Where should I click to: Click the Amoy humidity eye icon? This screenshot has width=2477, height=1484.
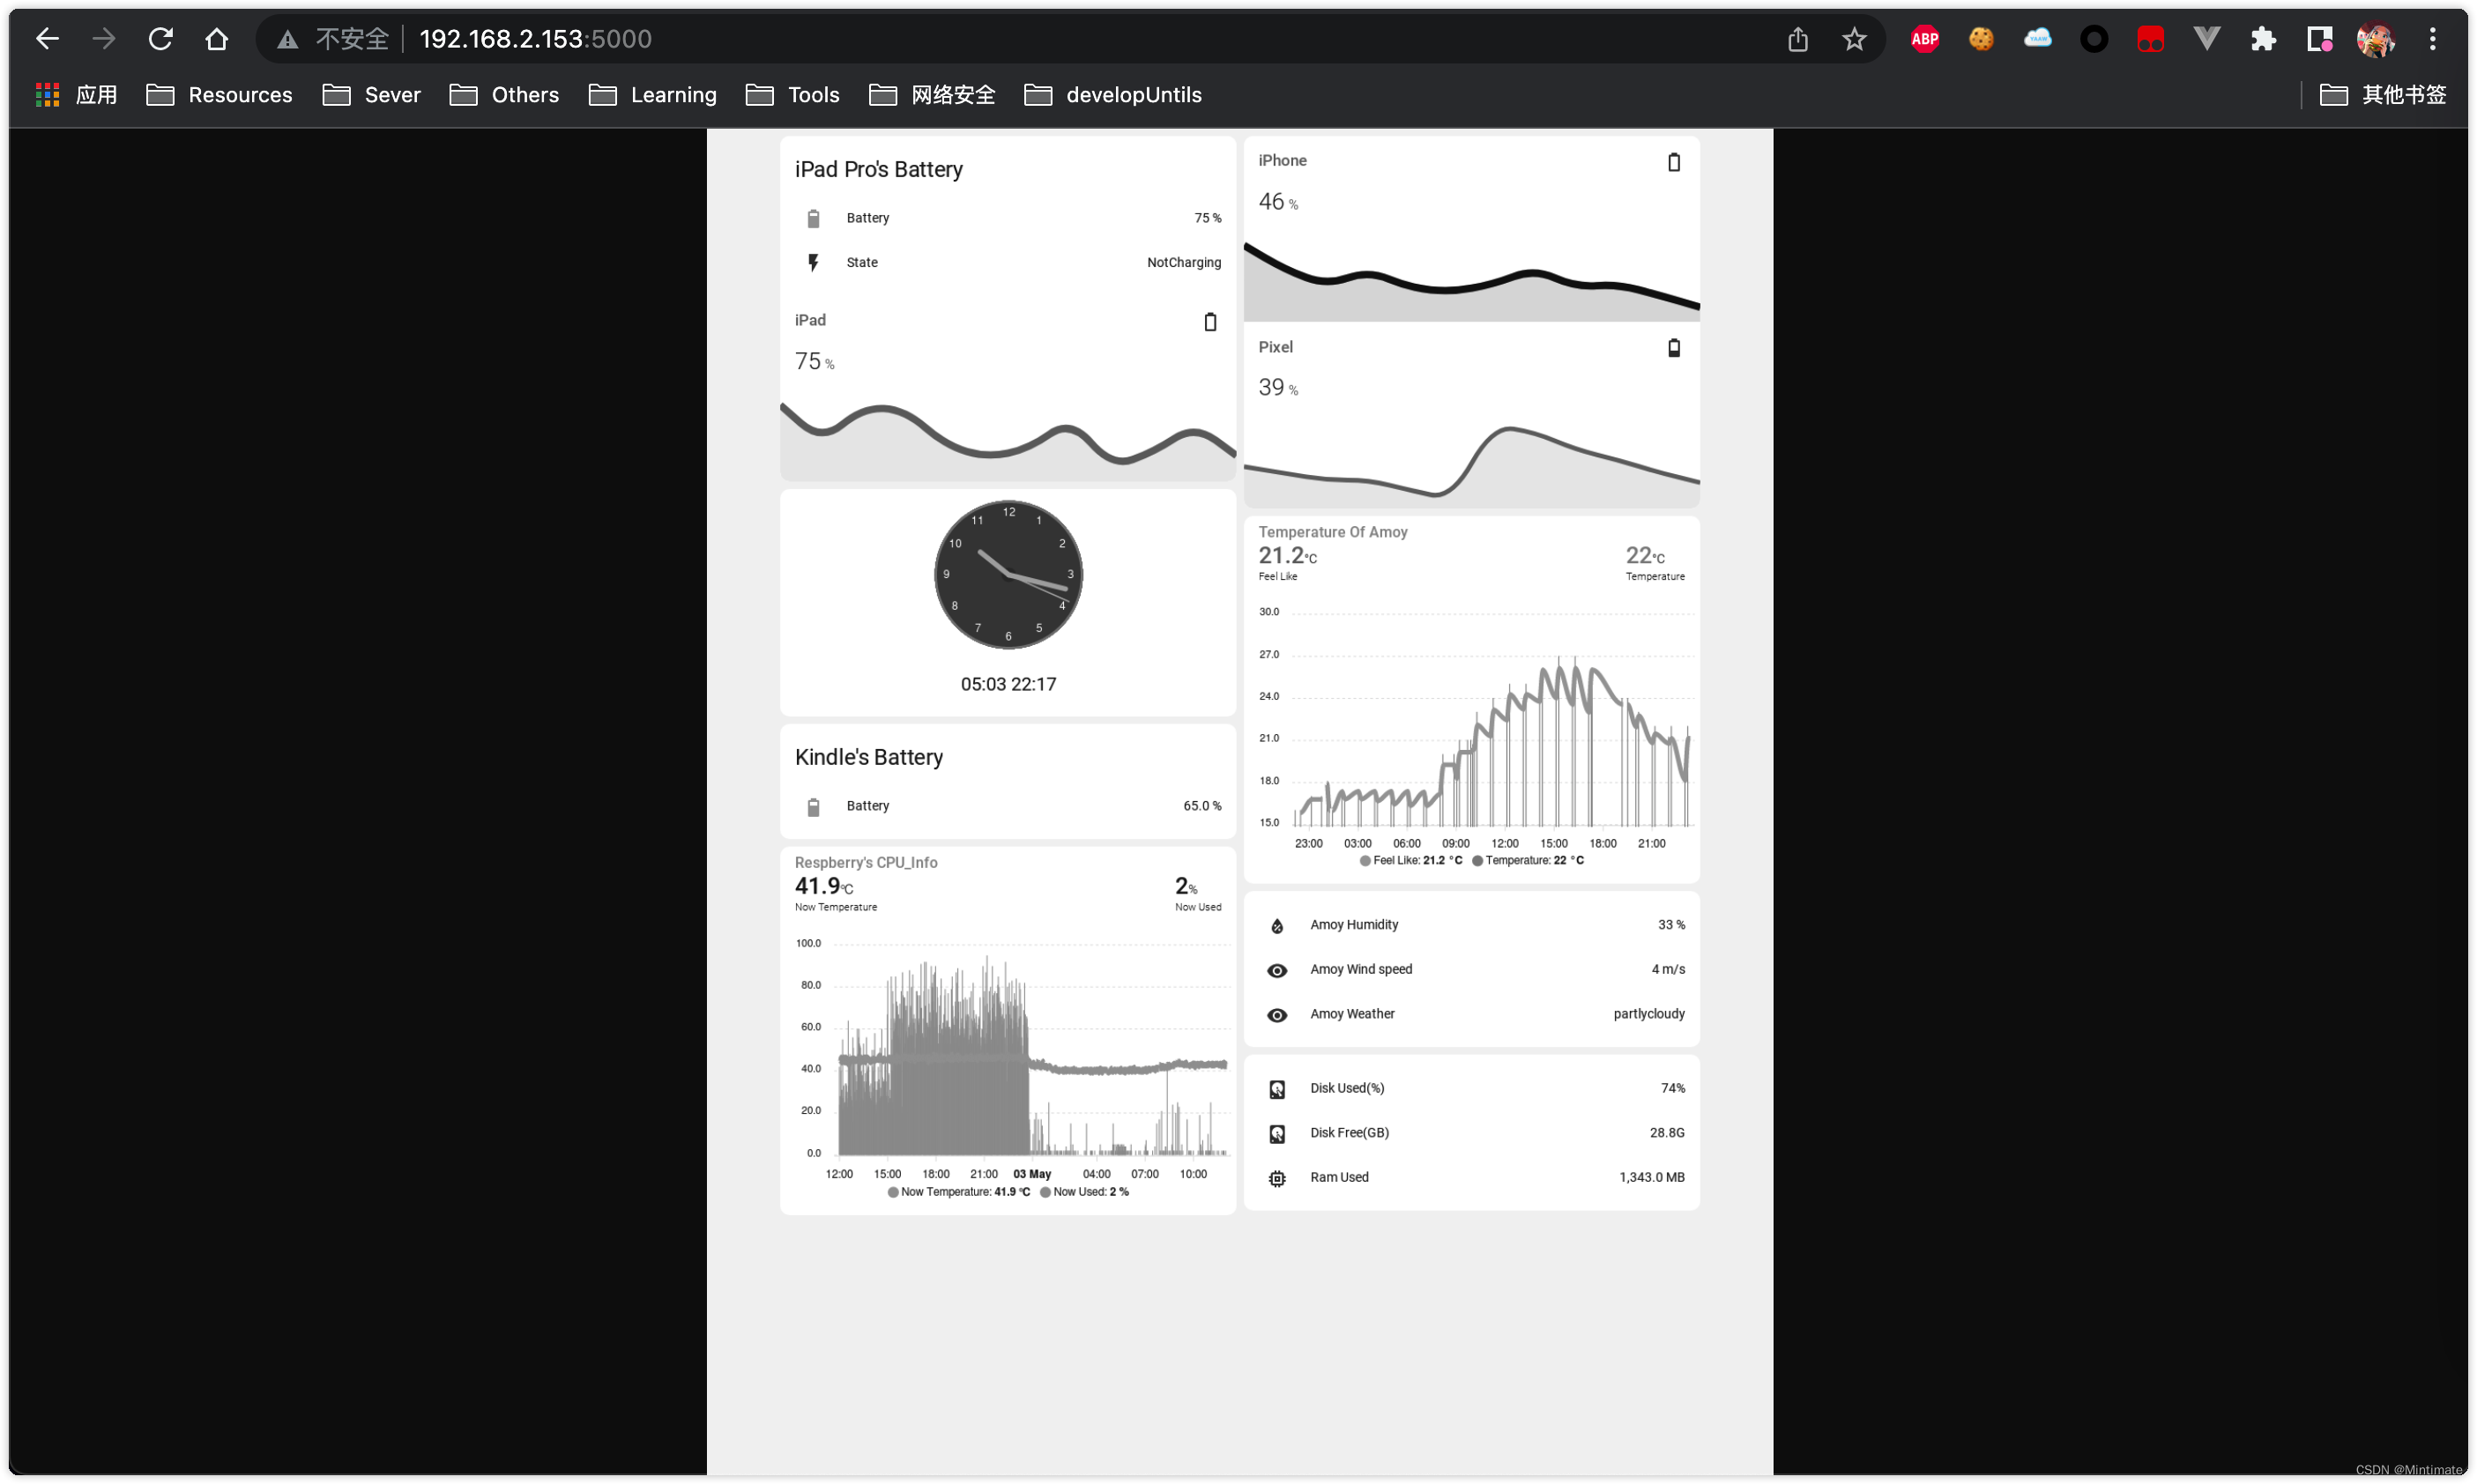pos(1277,924)
